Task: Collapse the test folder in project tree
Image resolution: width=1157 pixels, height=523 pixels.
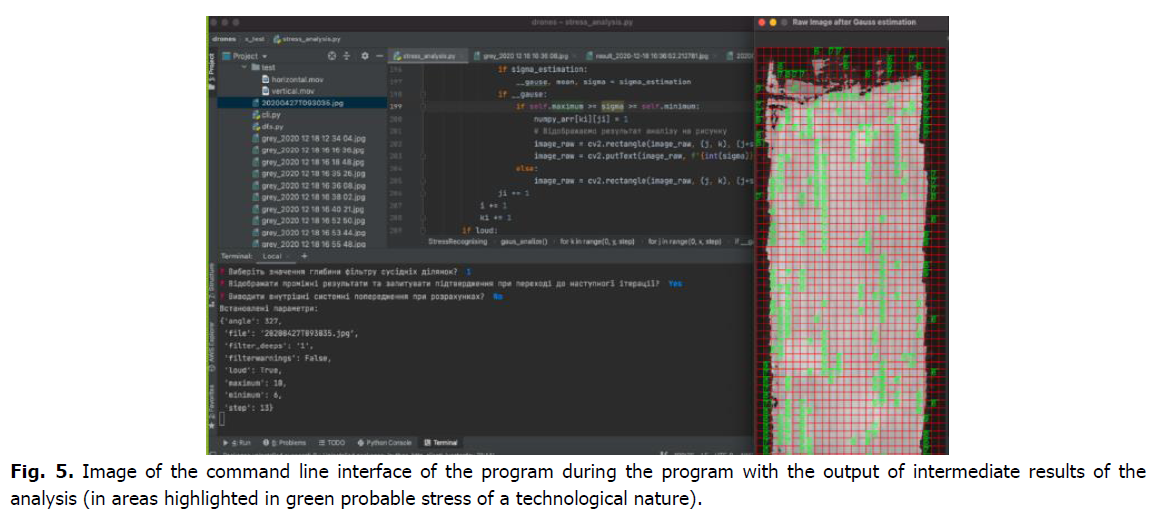Action: pos(243,67)
